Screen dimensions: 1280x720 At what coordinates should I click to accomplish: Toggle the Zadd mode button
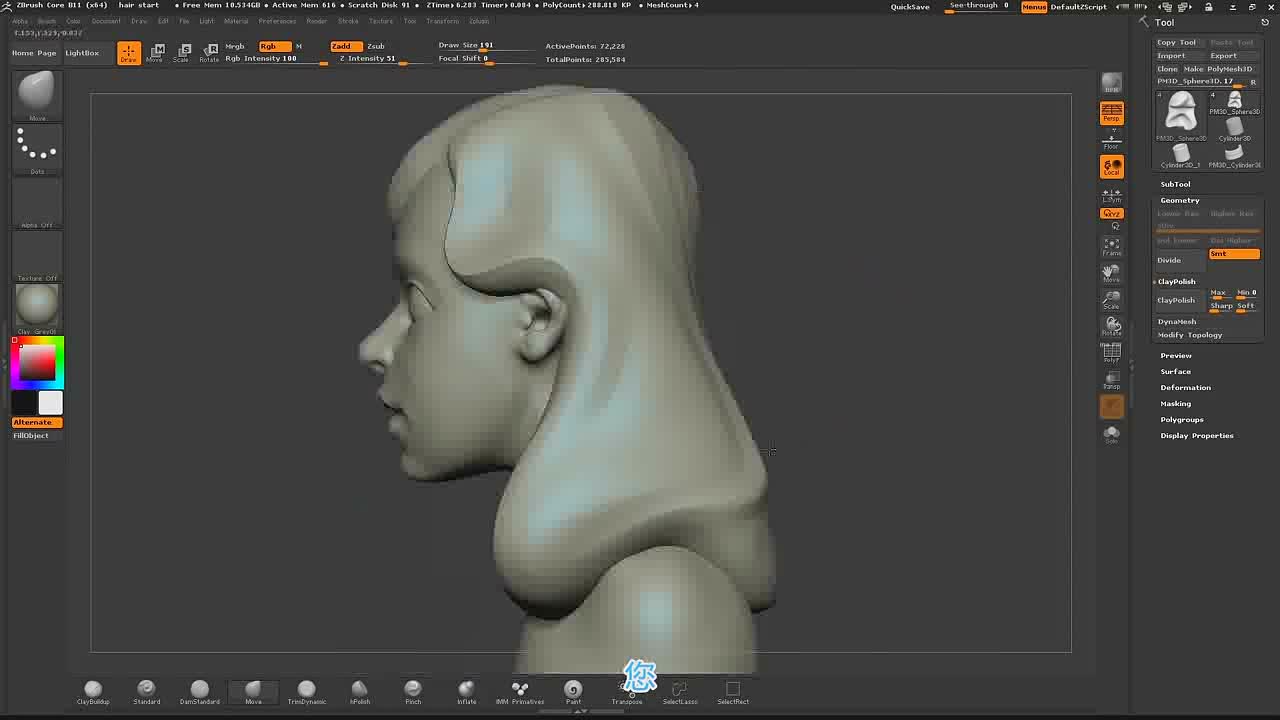[x=342, y=46]
